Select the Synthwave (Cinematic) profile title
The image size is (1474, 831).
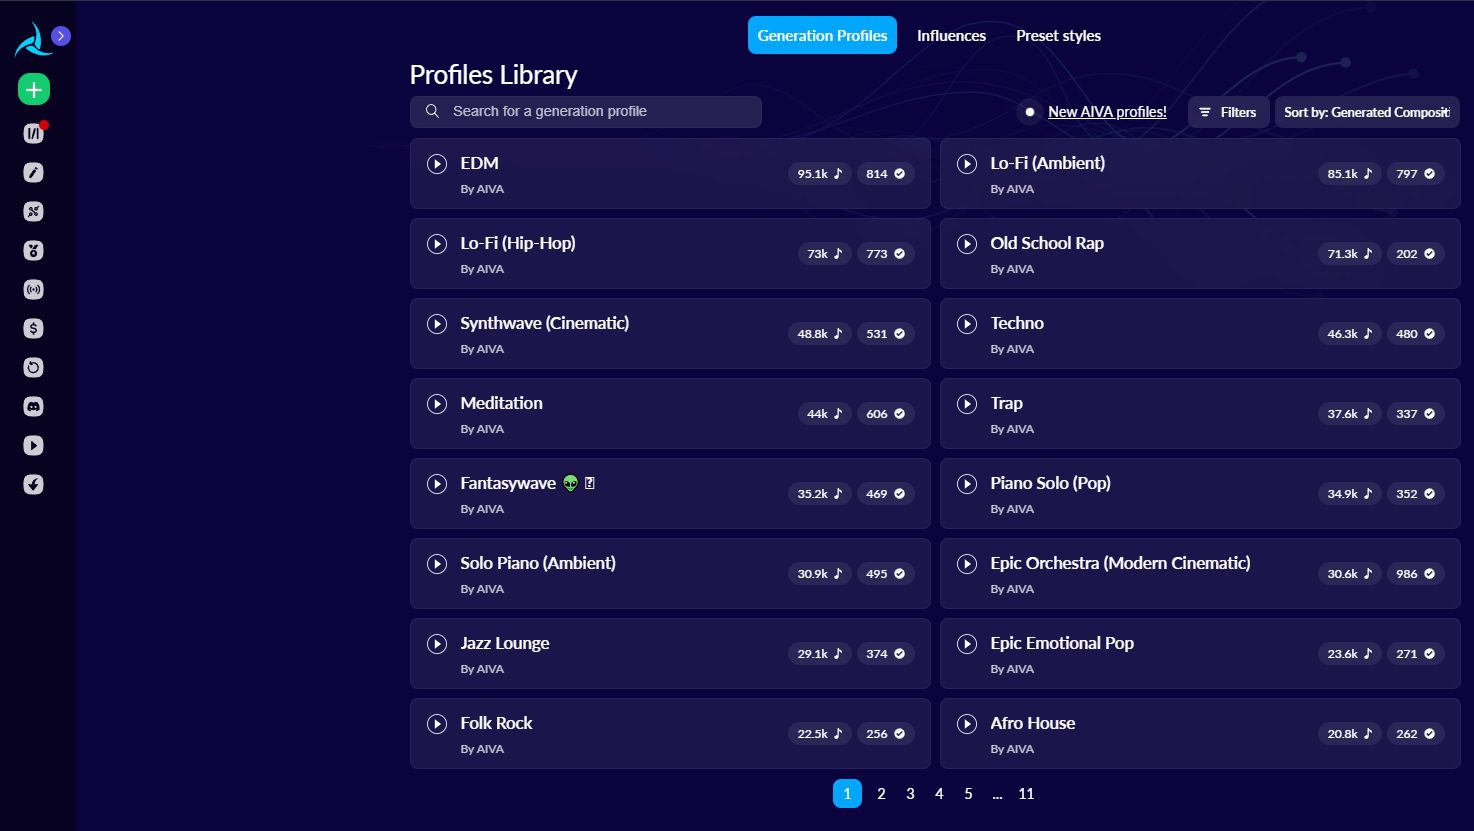tap(544, 324)
